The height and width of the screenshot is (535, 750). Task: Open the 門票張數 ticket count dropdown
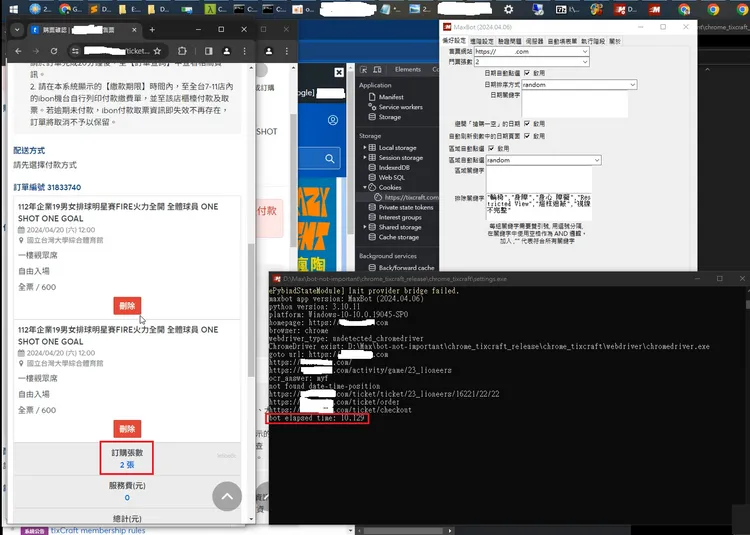pos(585,62)
